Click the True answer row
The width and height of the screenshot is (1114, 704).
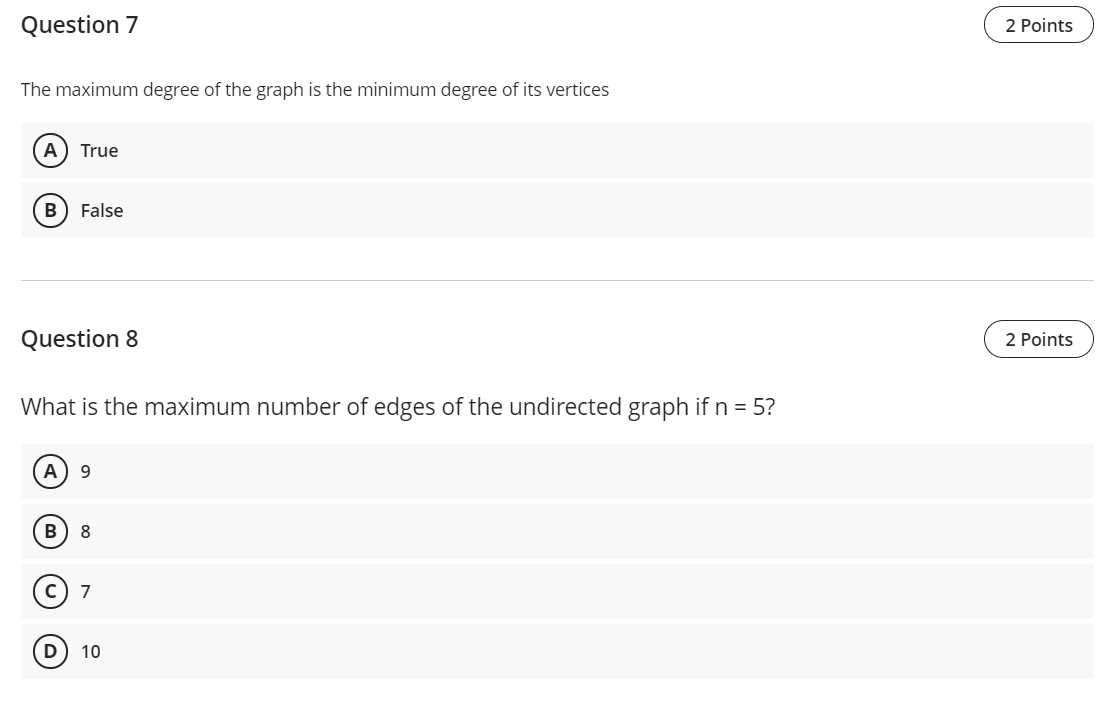pos(400,150)
